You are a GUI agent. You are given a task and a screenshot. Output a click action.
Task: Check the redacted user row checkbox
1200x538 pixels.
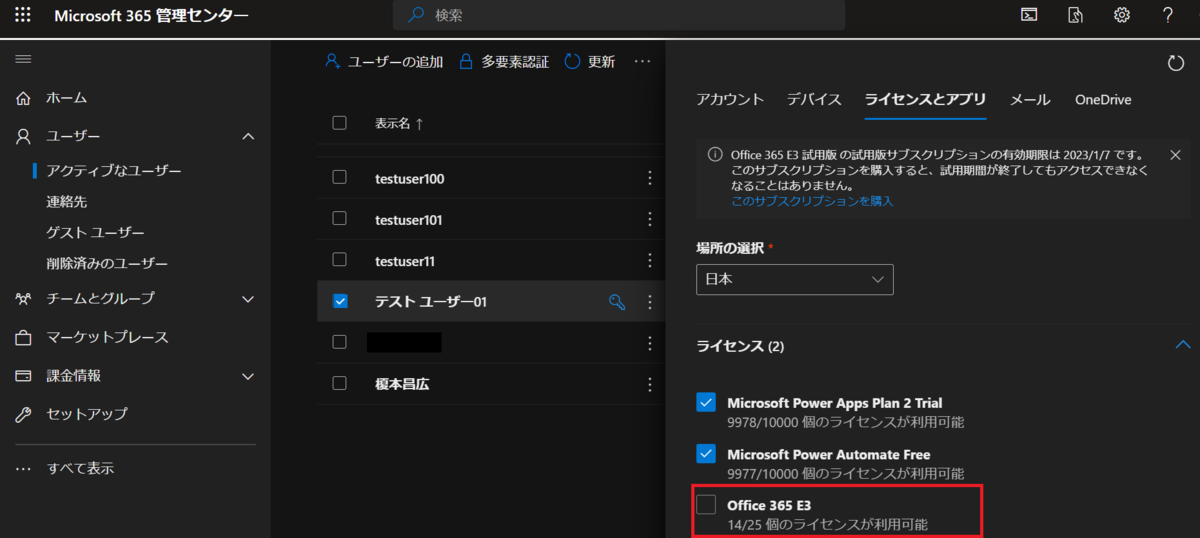click(339, 342)
